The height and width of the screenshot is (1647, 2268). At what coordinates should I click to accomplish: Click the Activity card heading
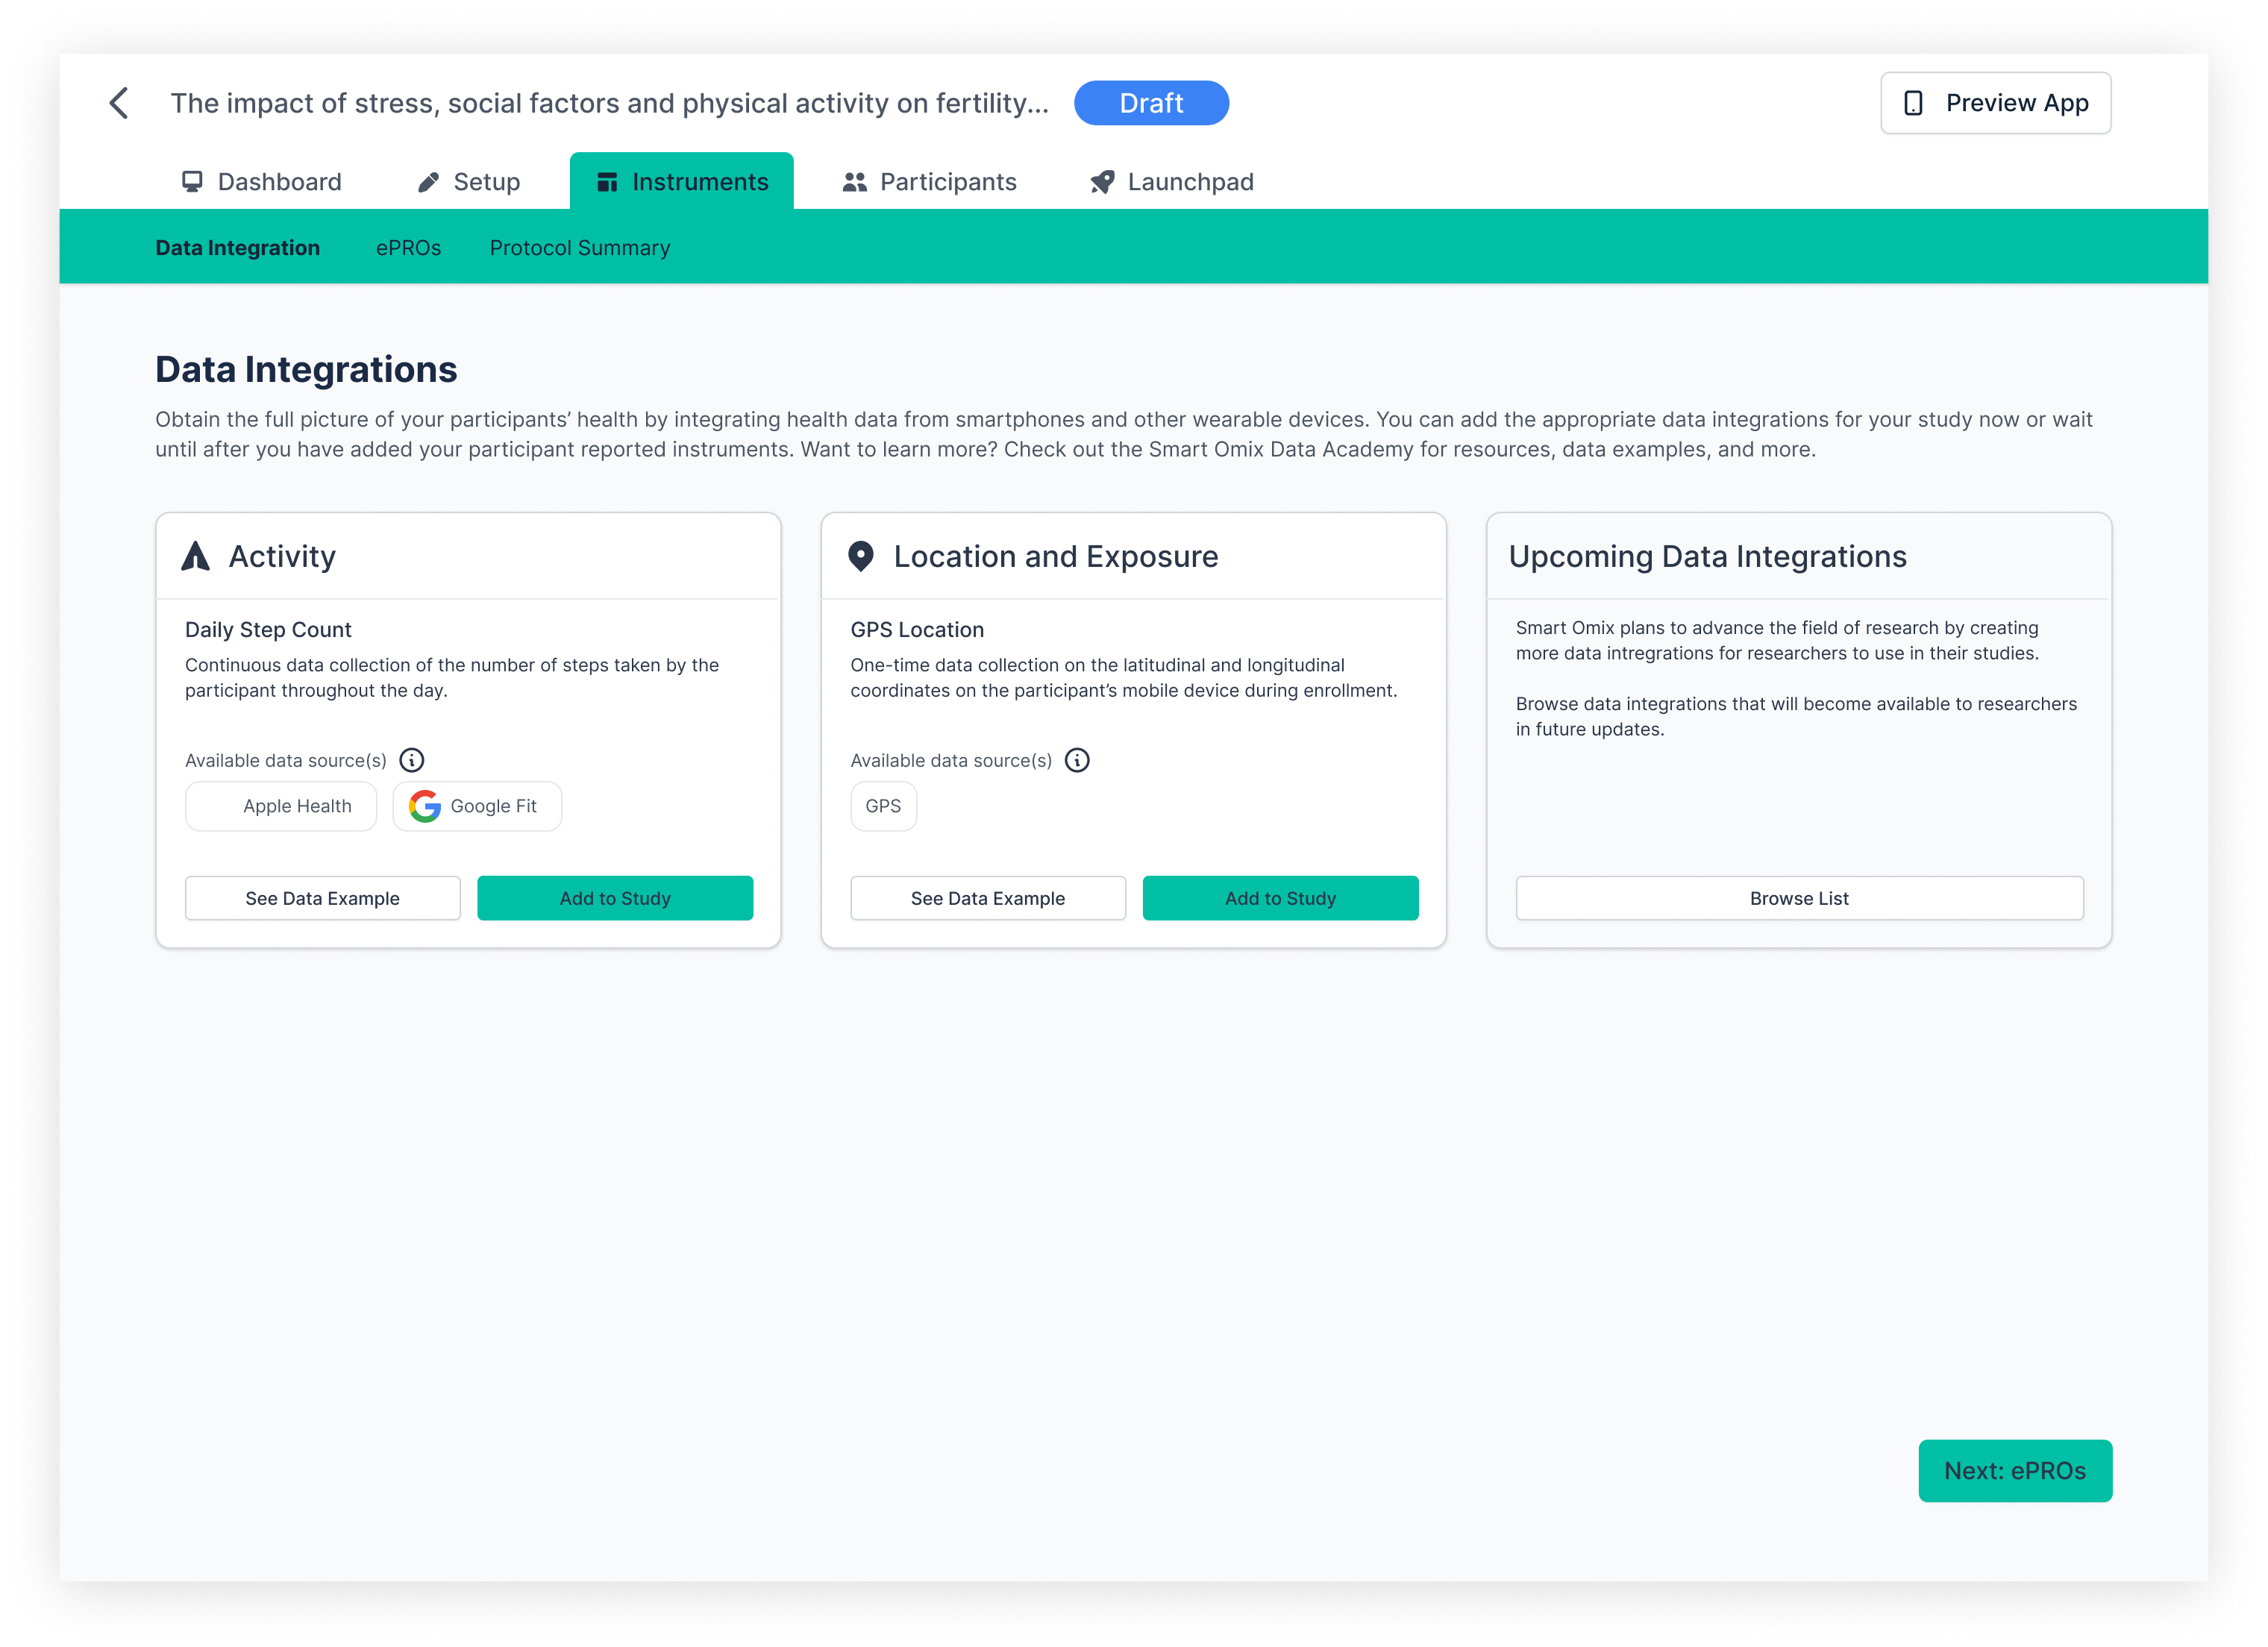coord(282,556)
